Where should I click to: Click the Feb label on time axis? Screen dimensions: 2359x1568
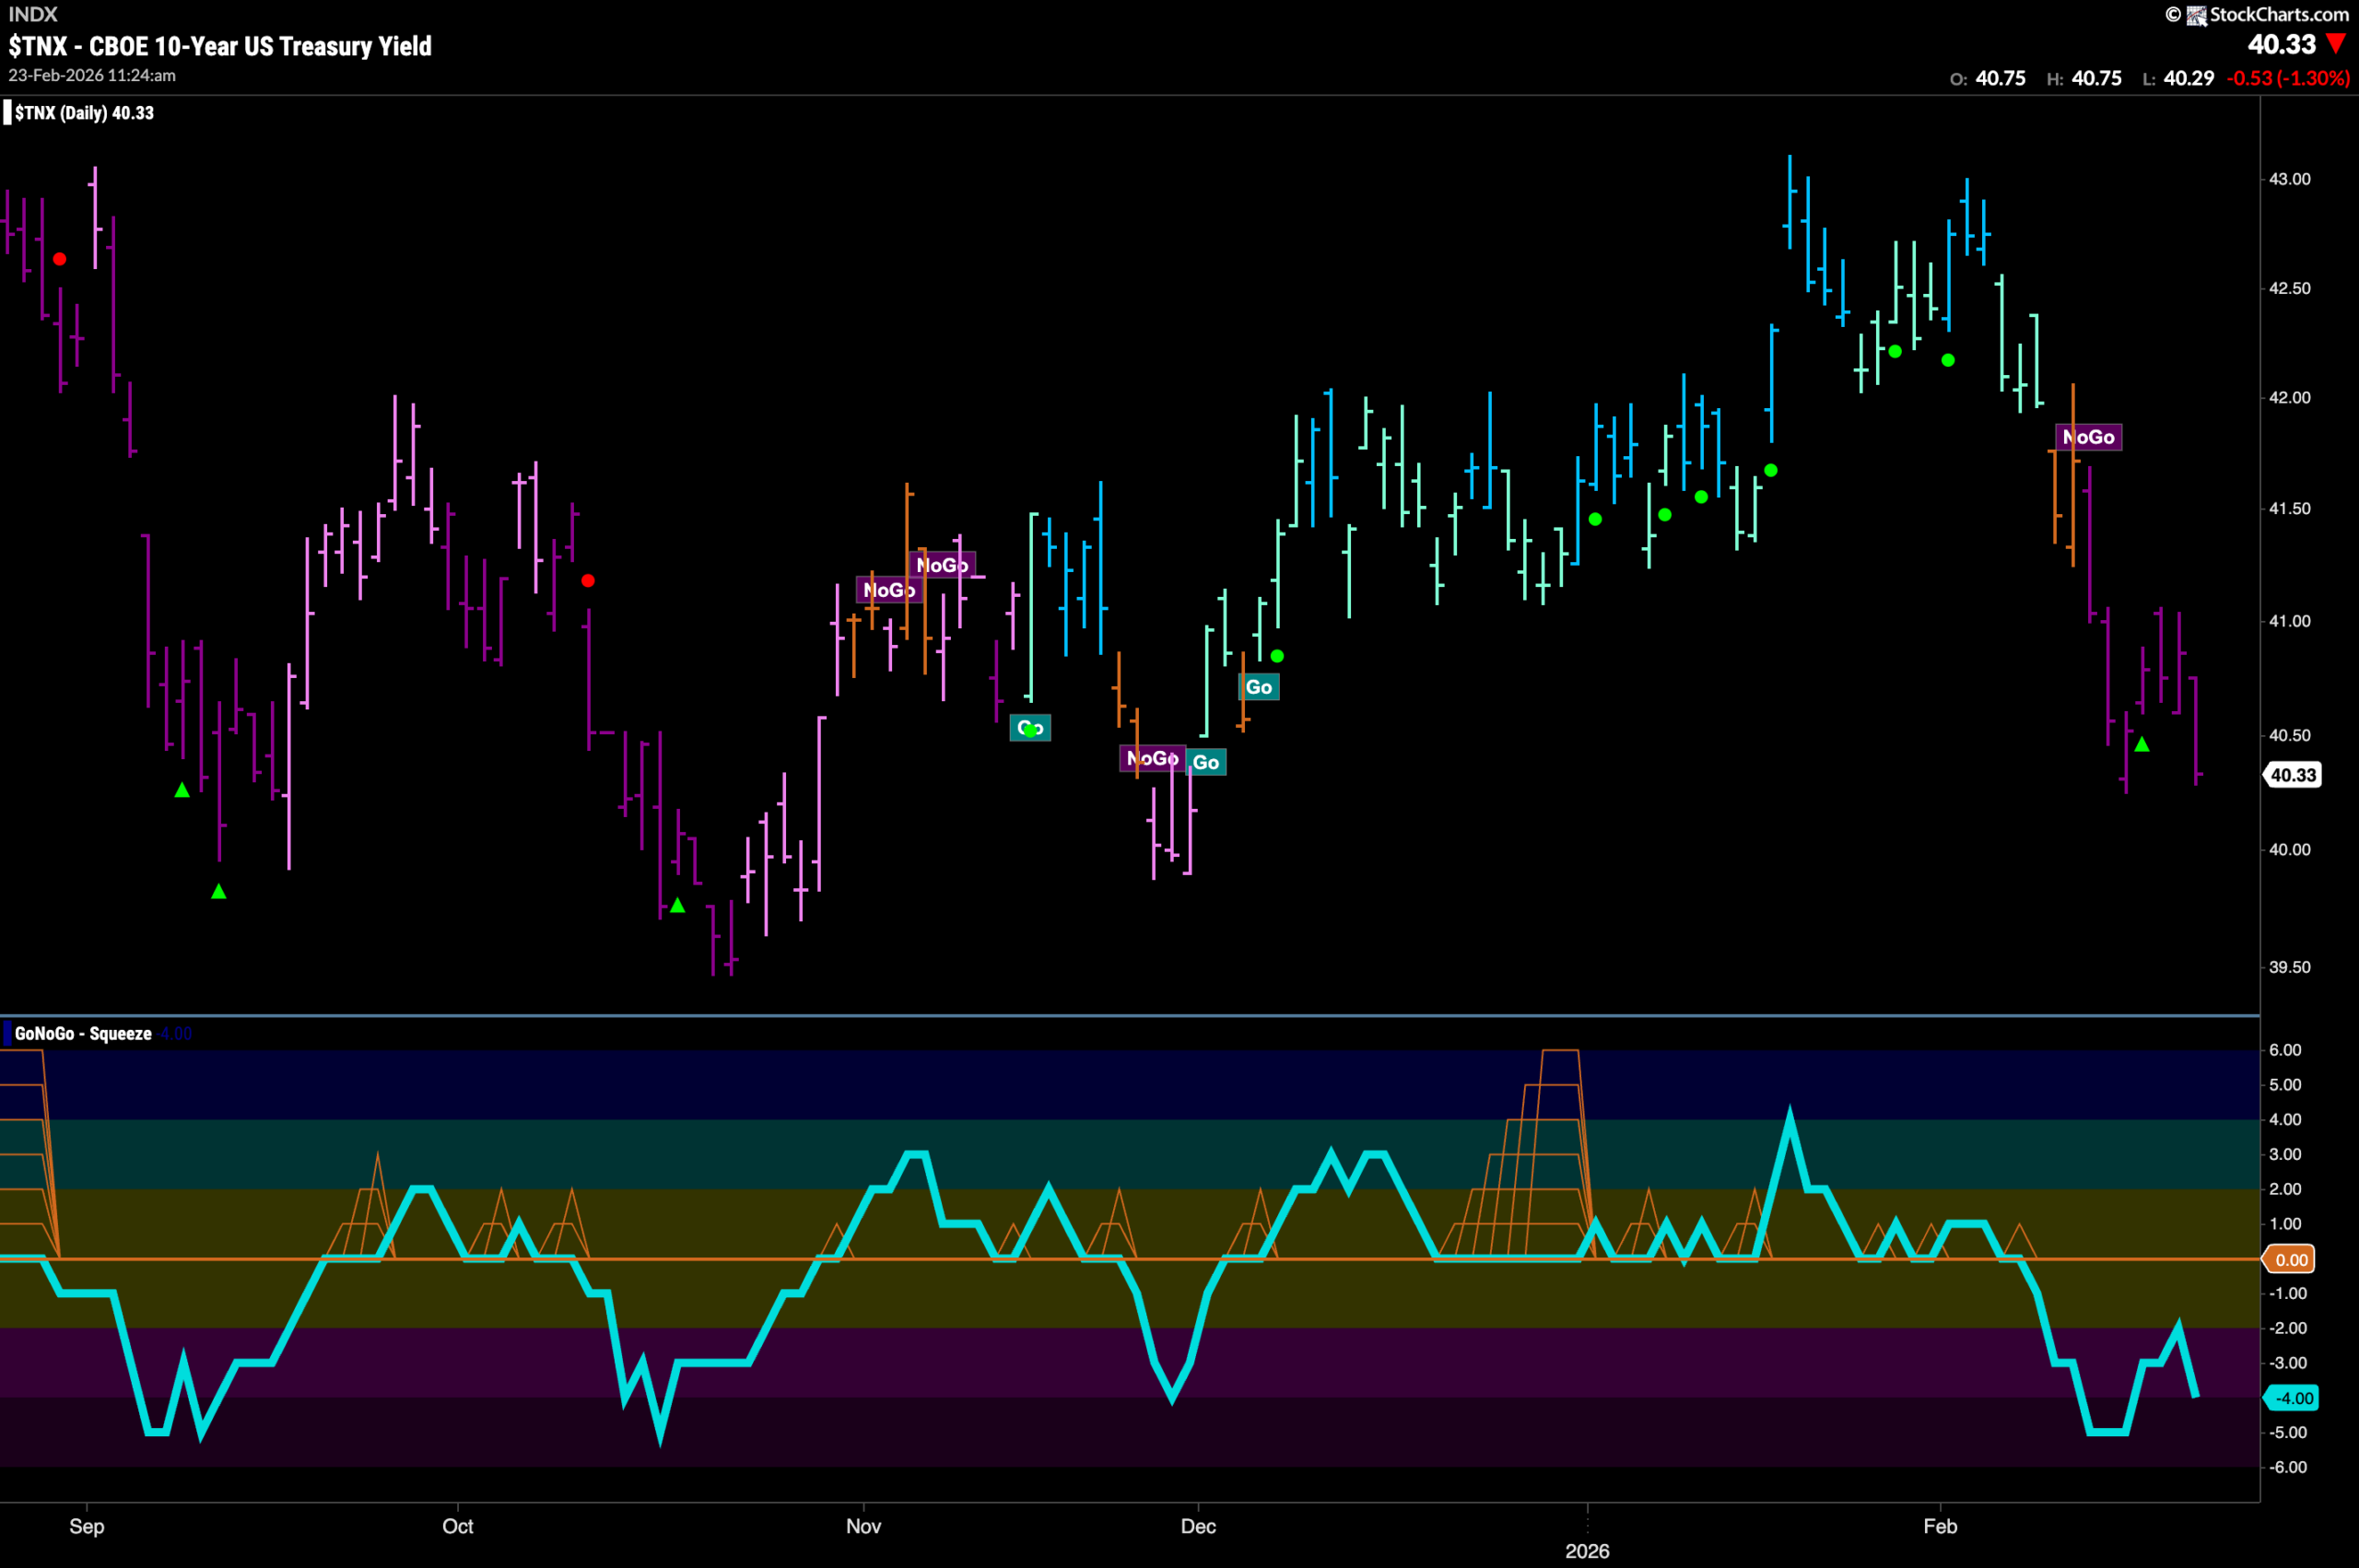(x=1940, y=1526)
